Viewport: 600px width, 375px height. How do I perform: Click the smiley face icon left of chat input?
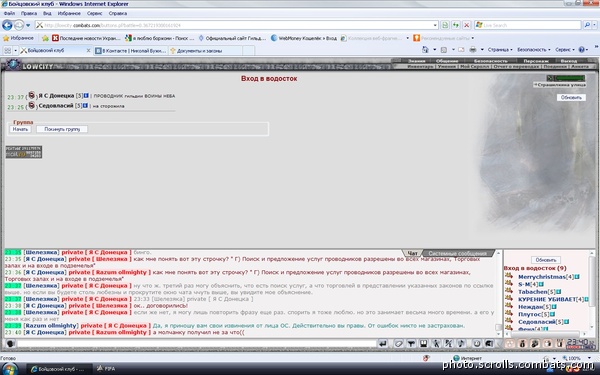(10, 344)
